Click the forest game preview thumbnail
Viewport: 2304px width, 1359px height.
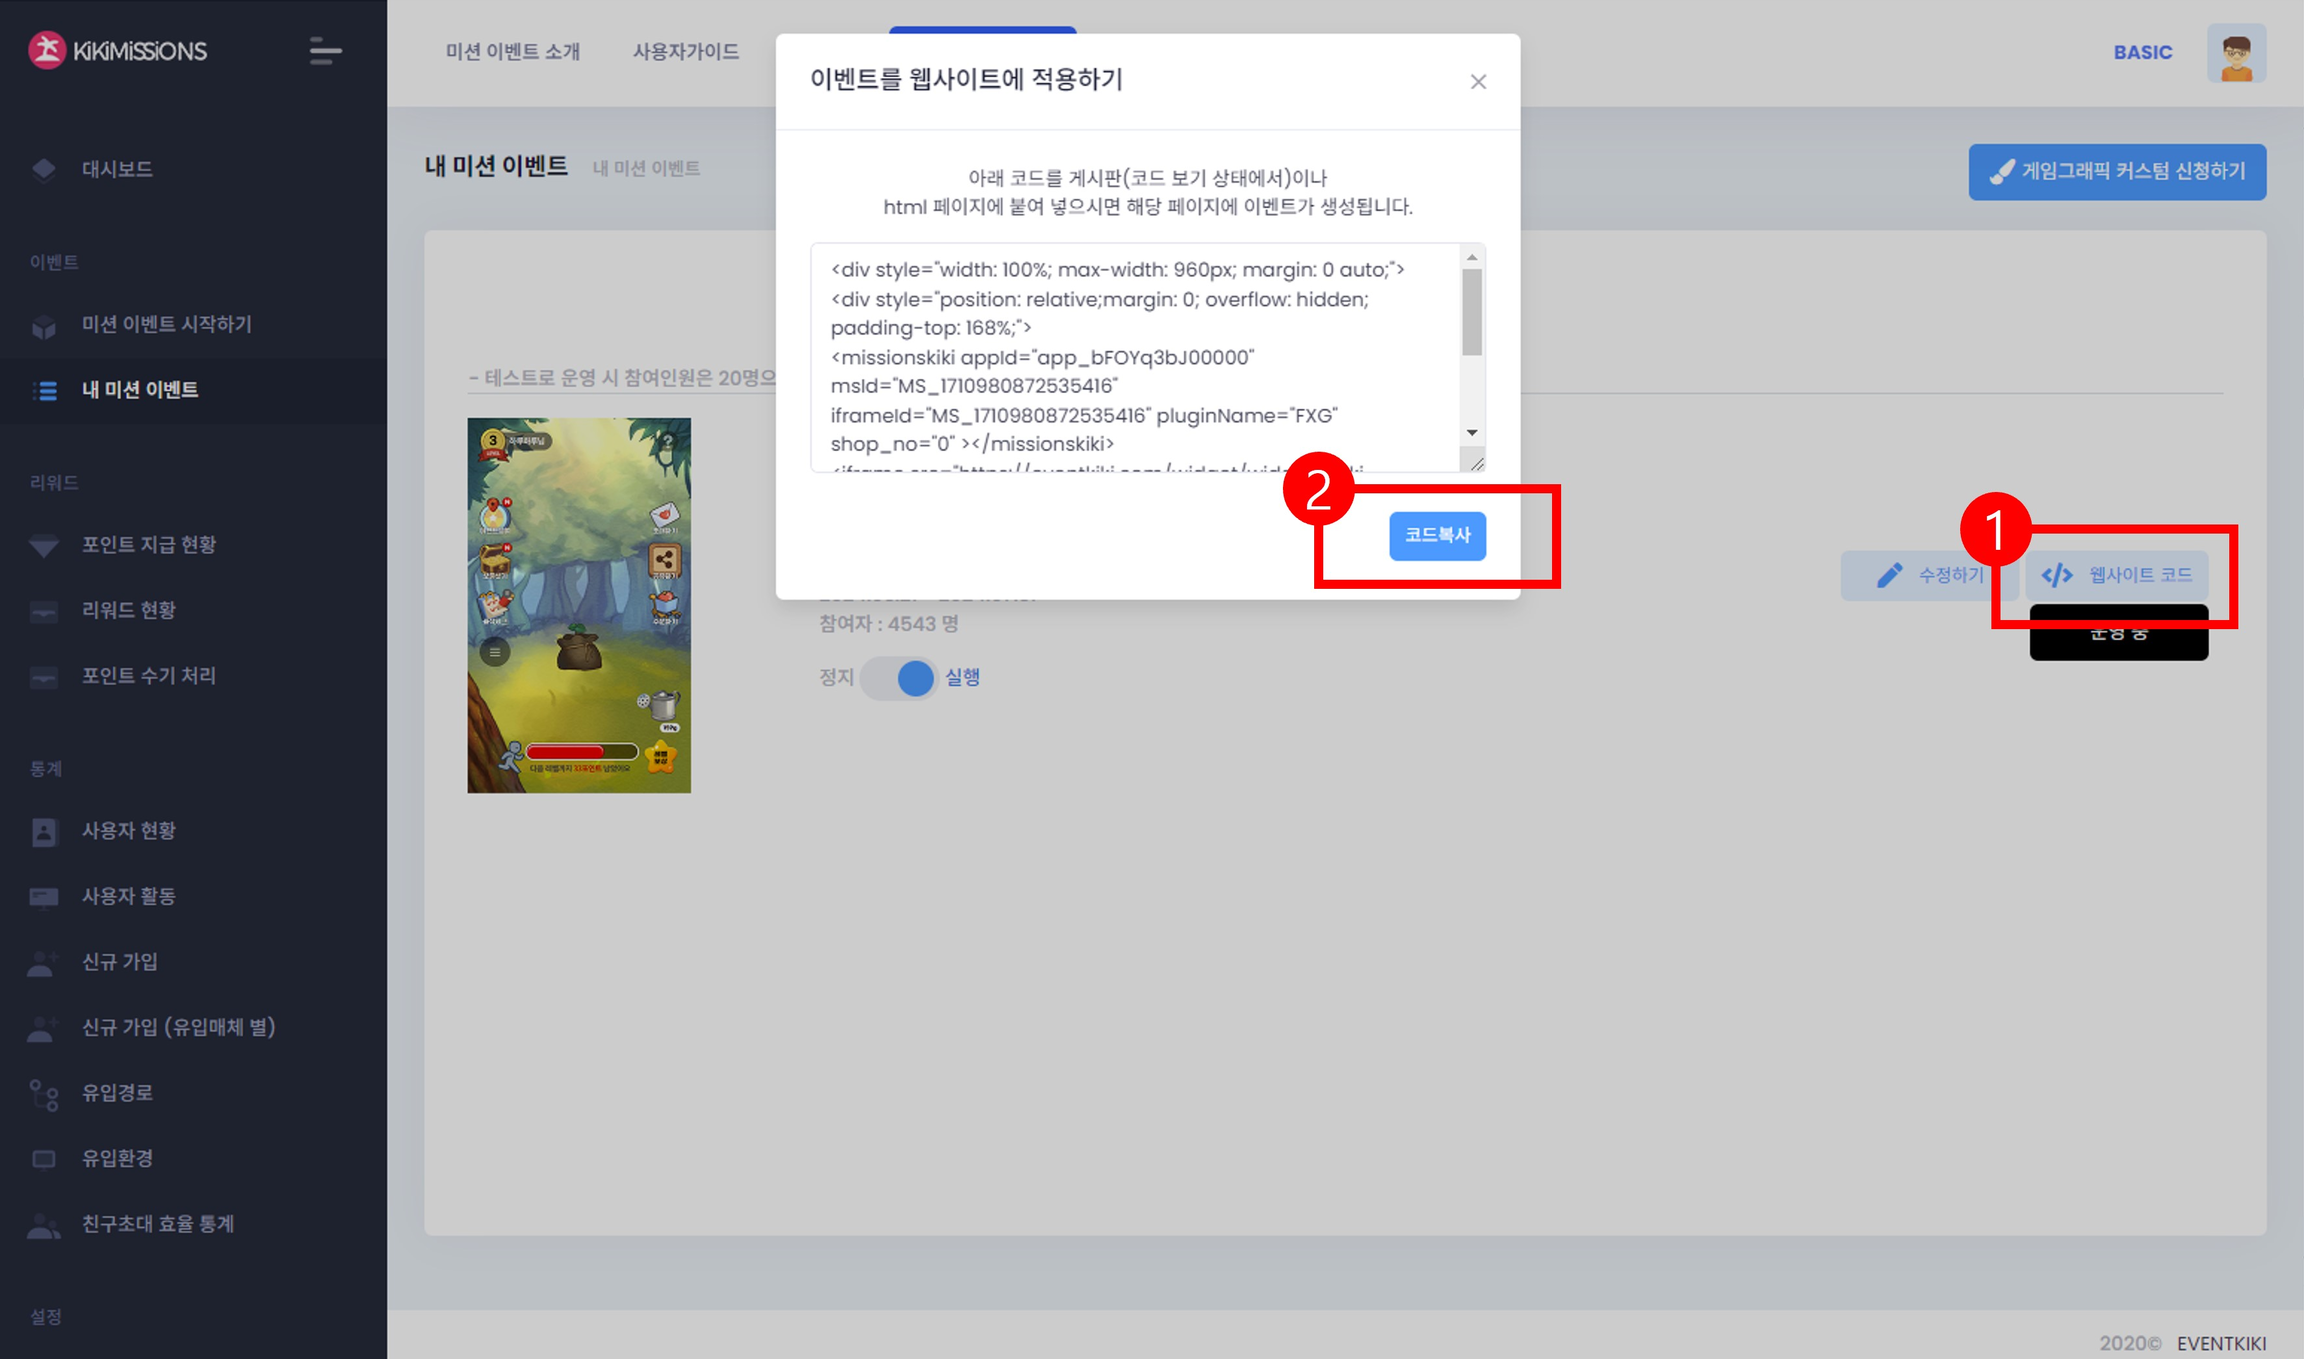coord(579,605)
